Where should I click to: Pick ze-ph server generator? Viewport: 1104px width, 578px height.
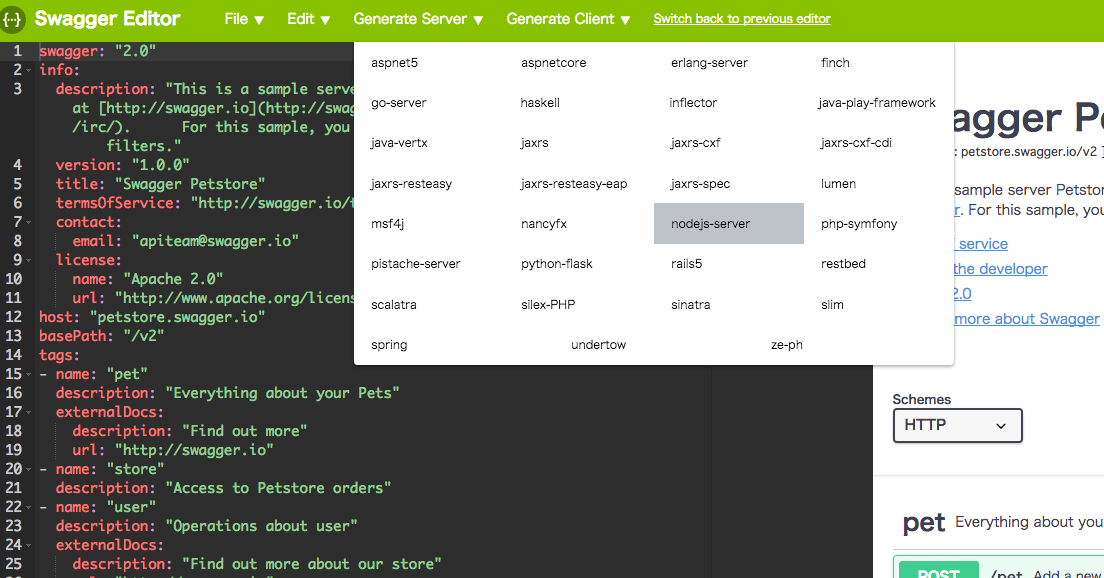pos(786,345)
